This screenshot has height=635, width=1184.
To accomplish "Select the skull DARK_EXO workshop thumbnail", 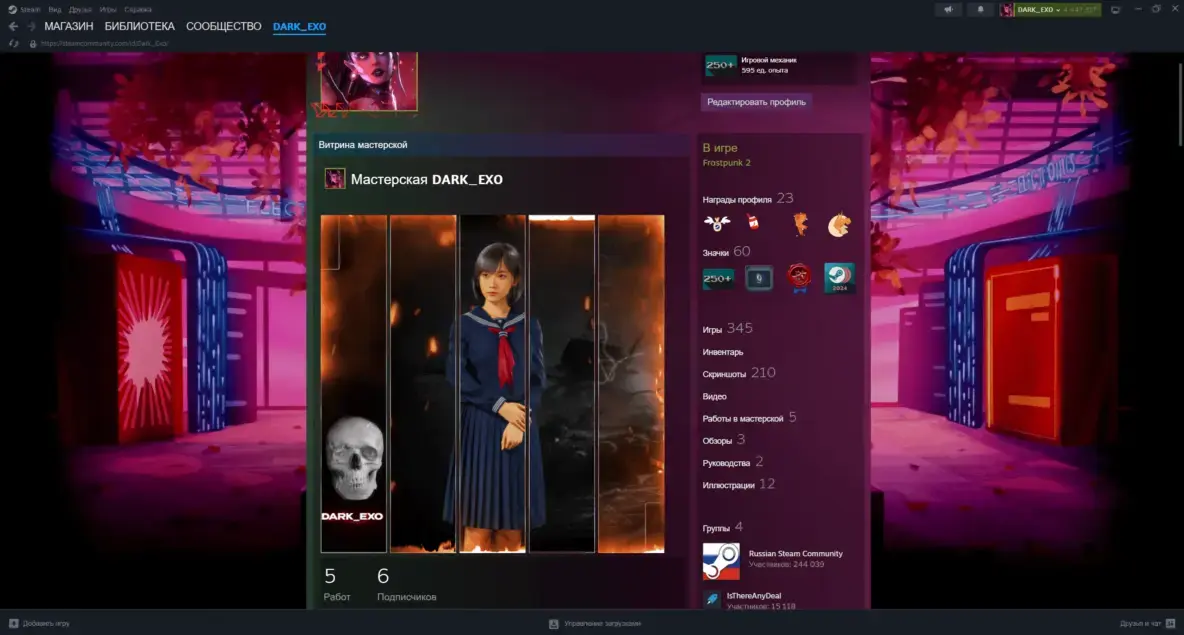I will pyautogui.click(x=353, y=383).
